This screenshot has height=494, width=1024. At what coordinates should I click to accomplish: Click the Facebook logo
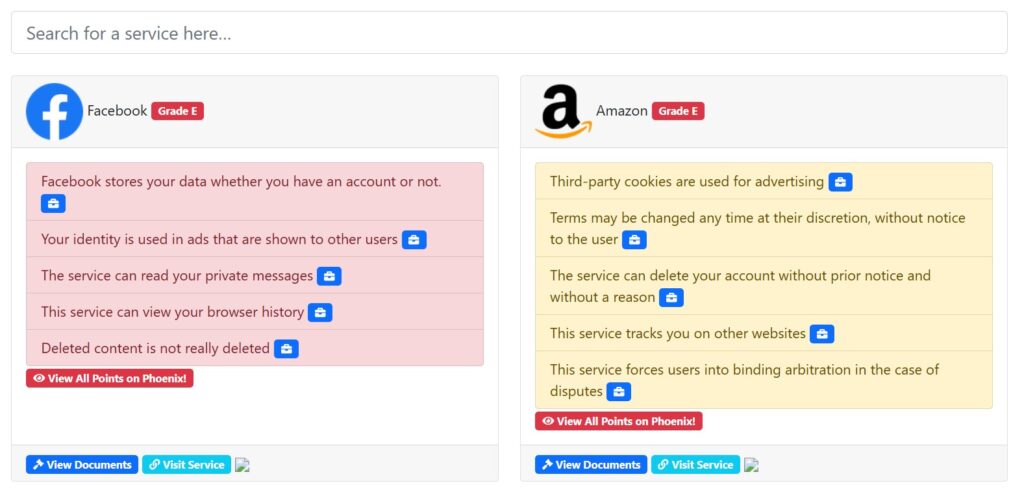[x=55, y=112]
